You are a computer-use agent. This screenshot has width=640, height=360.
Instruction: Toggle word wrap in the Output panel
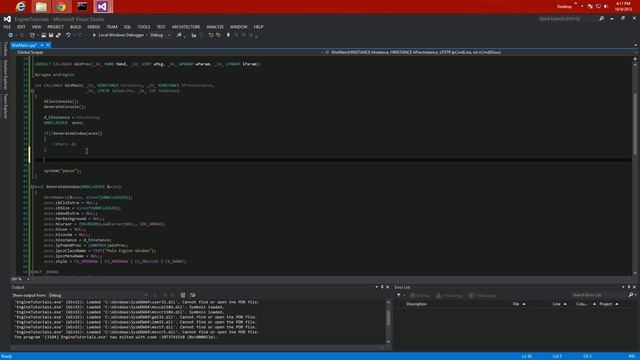193,295
